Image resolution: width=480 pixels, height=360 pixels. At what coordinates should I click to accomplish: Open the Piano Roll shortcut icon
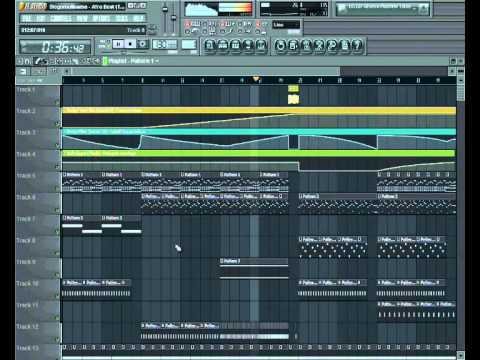[236, 45]
